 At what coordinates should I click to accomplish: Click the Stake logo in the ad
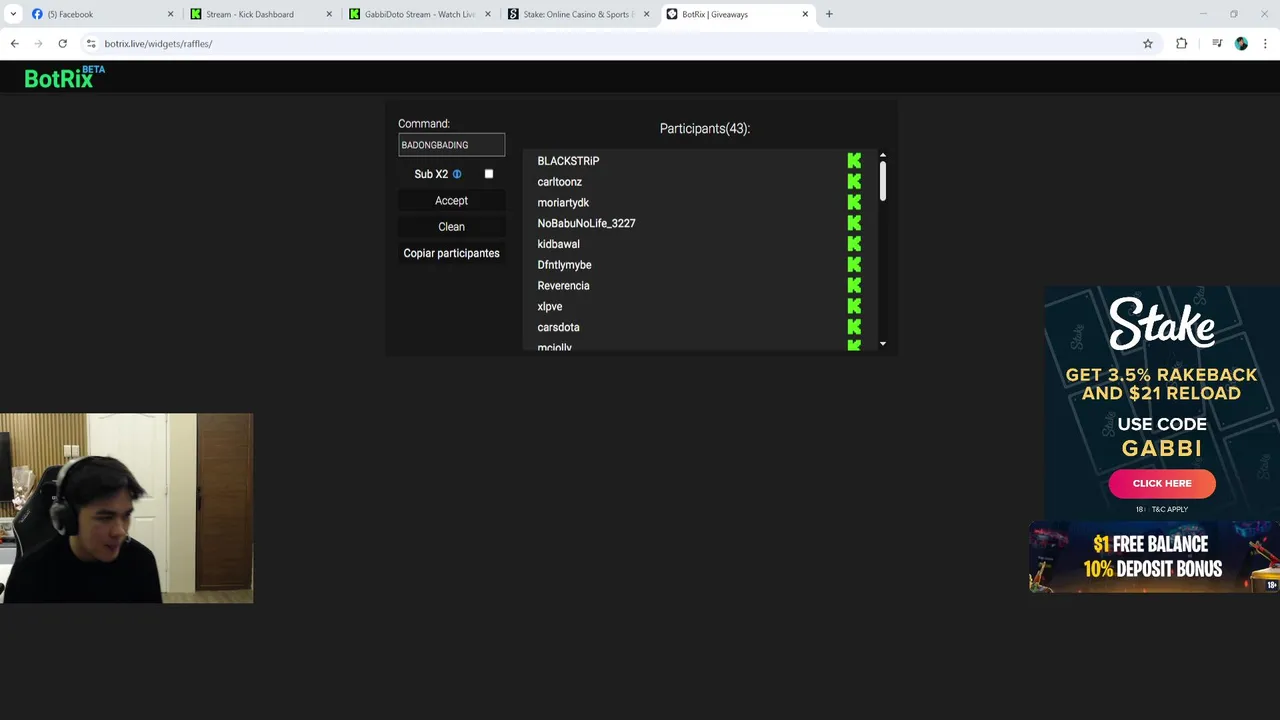click(1162, 324)
